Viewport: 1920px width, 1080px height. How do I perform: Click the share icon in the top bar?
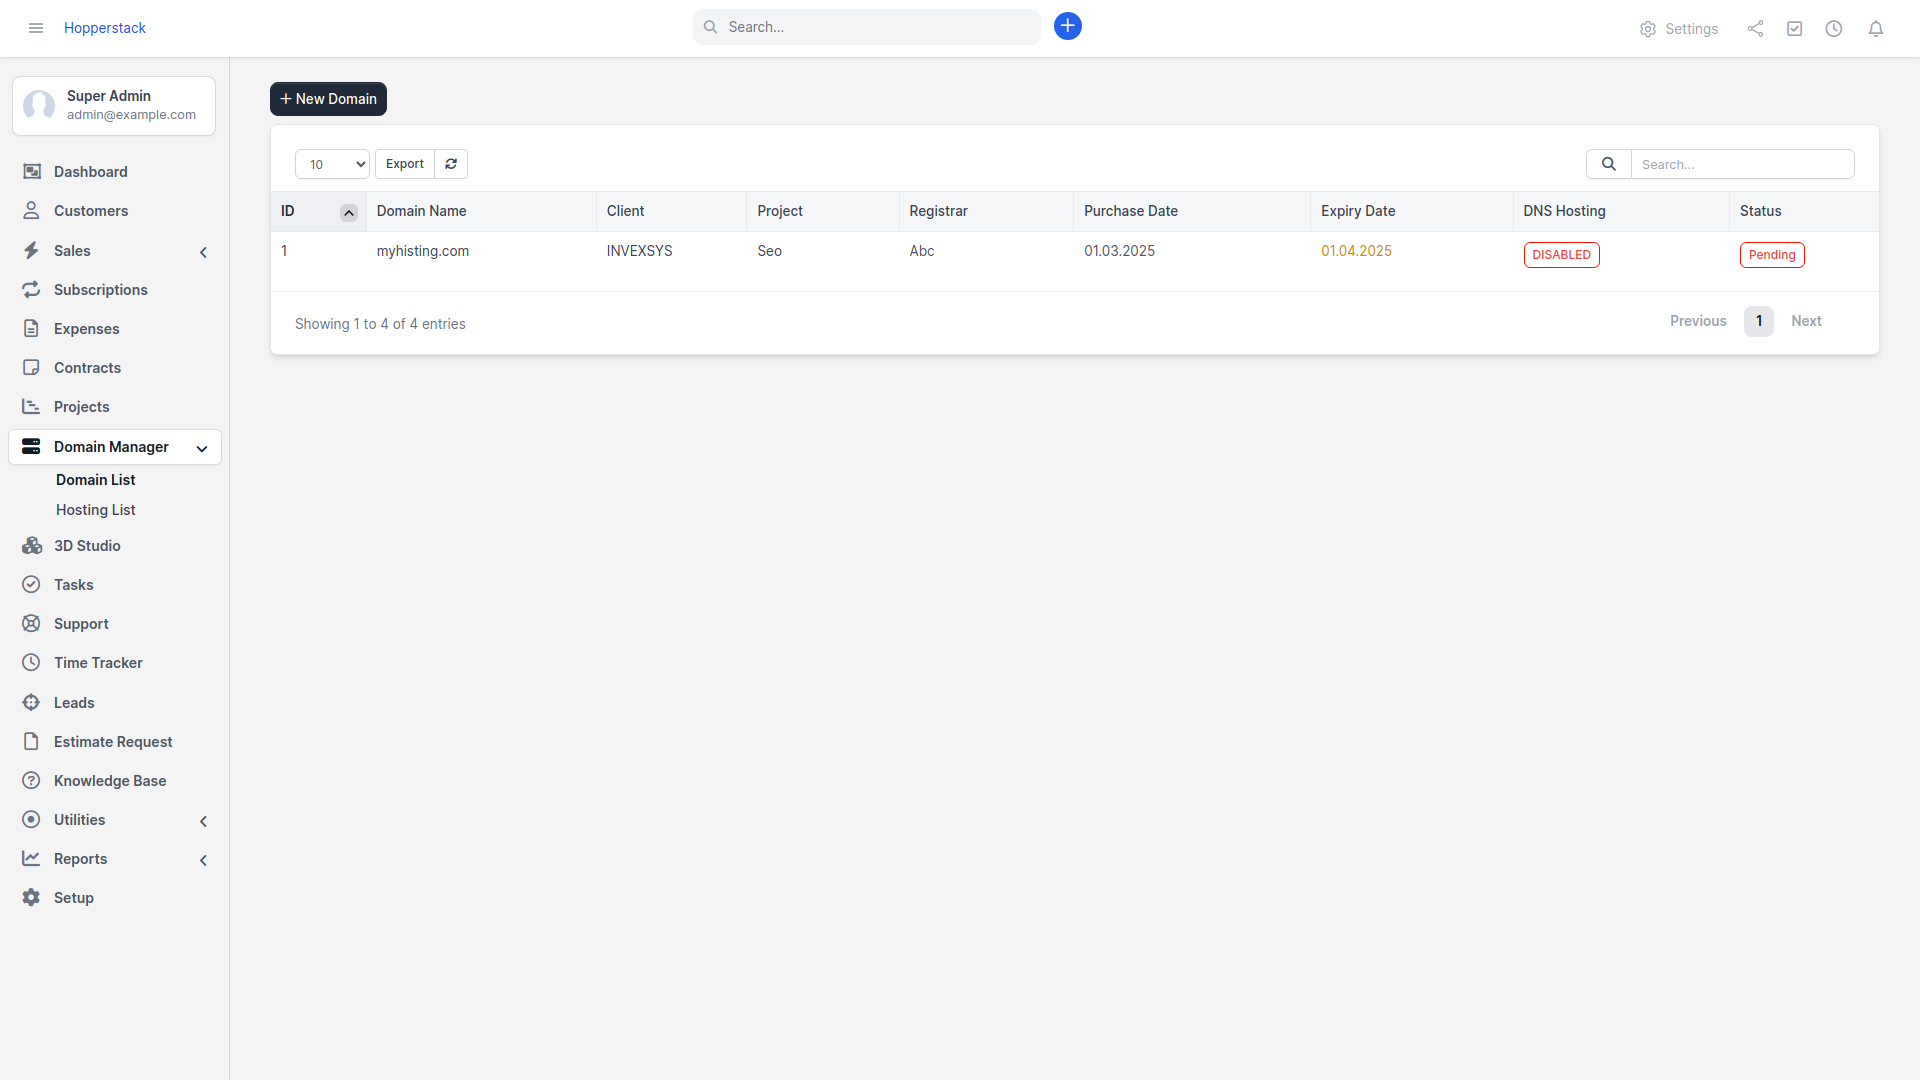pos(1755,28)
